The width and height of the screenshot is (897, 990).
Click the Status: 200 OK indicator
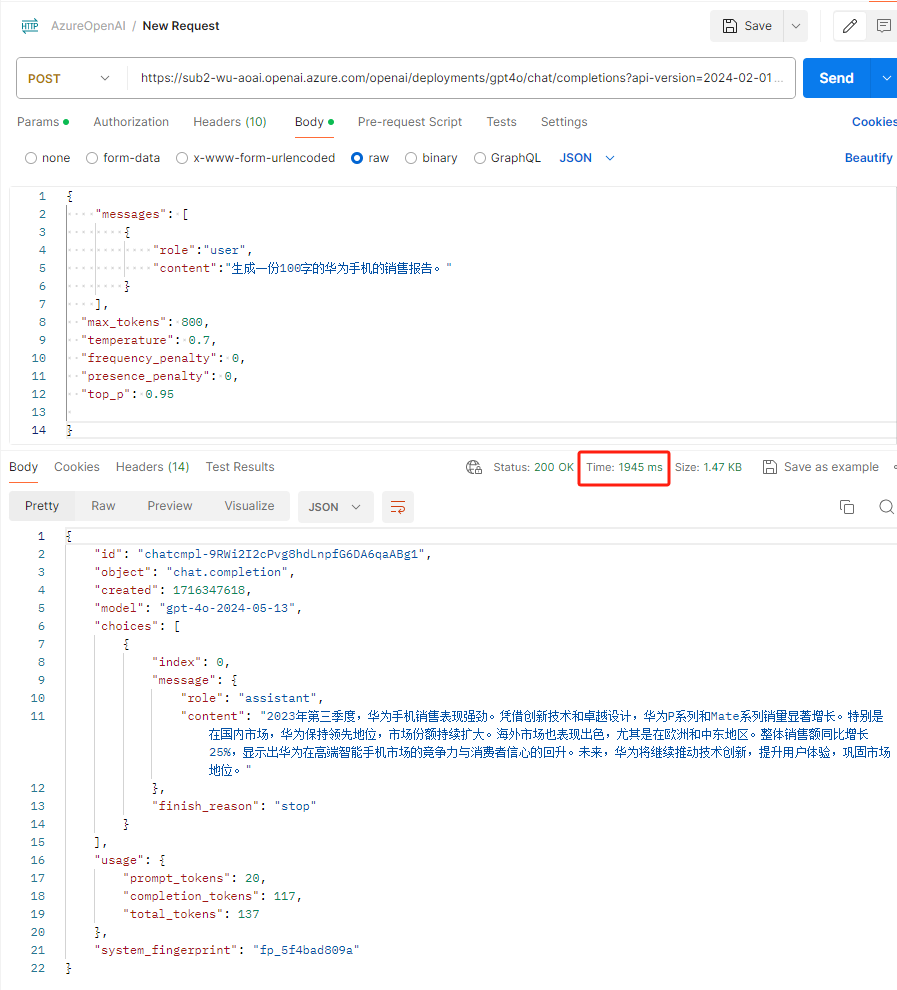coord(533,467)
